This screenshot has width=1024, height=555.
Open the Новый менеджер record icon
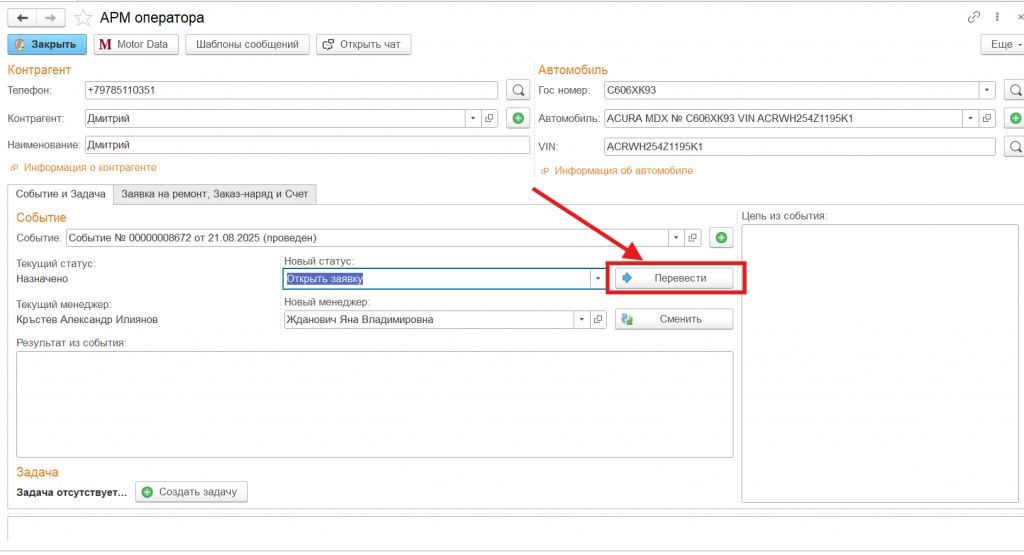point(599,319)
